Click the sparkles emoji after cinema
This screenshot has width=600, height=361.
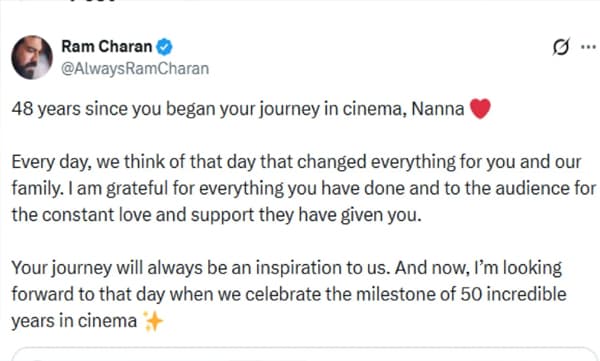[153, 321]
